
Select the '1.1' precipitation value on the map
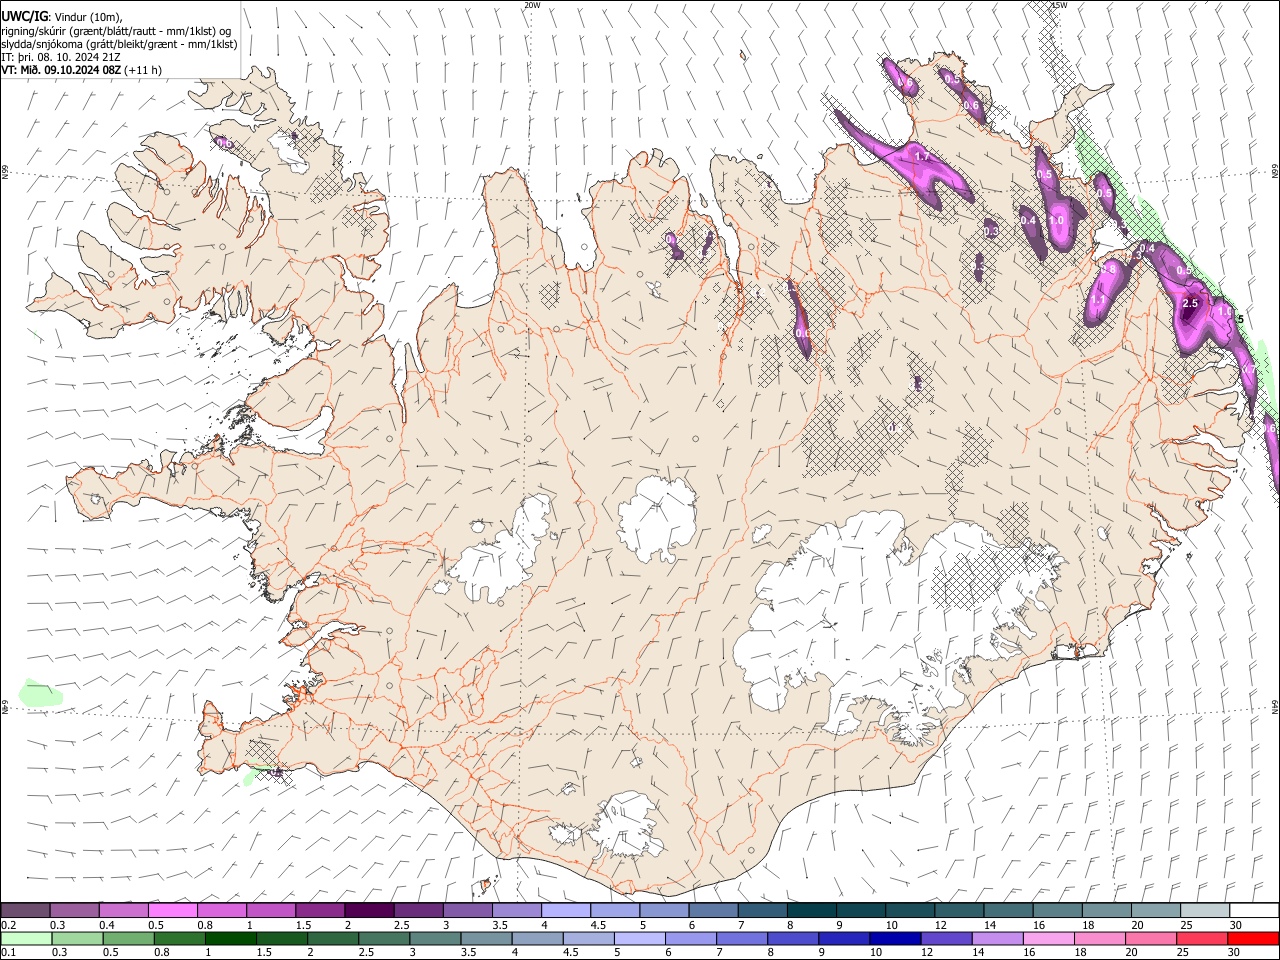point(1098,300)
